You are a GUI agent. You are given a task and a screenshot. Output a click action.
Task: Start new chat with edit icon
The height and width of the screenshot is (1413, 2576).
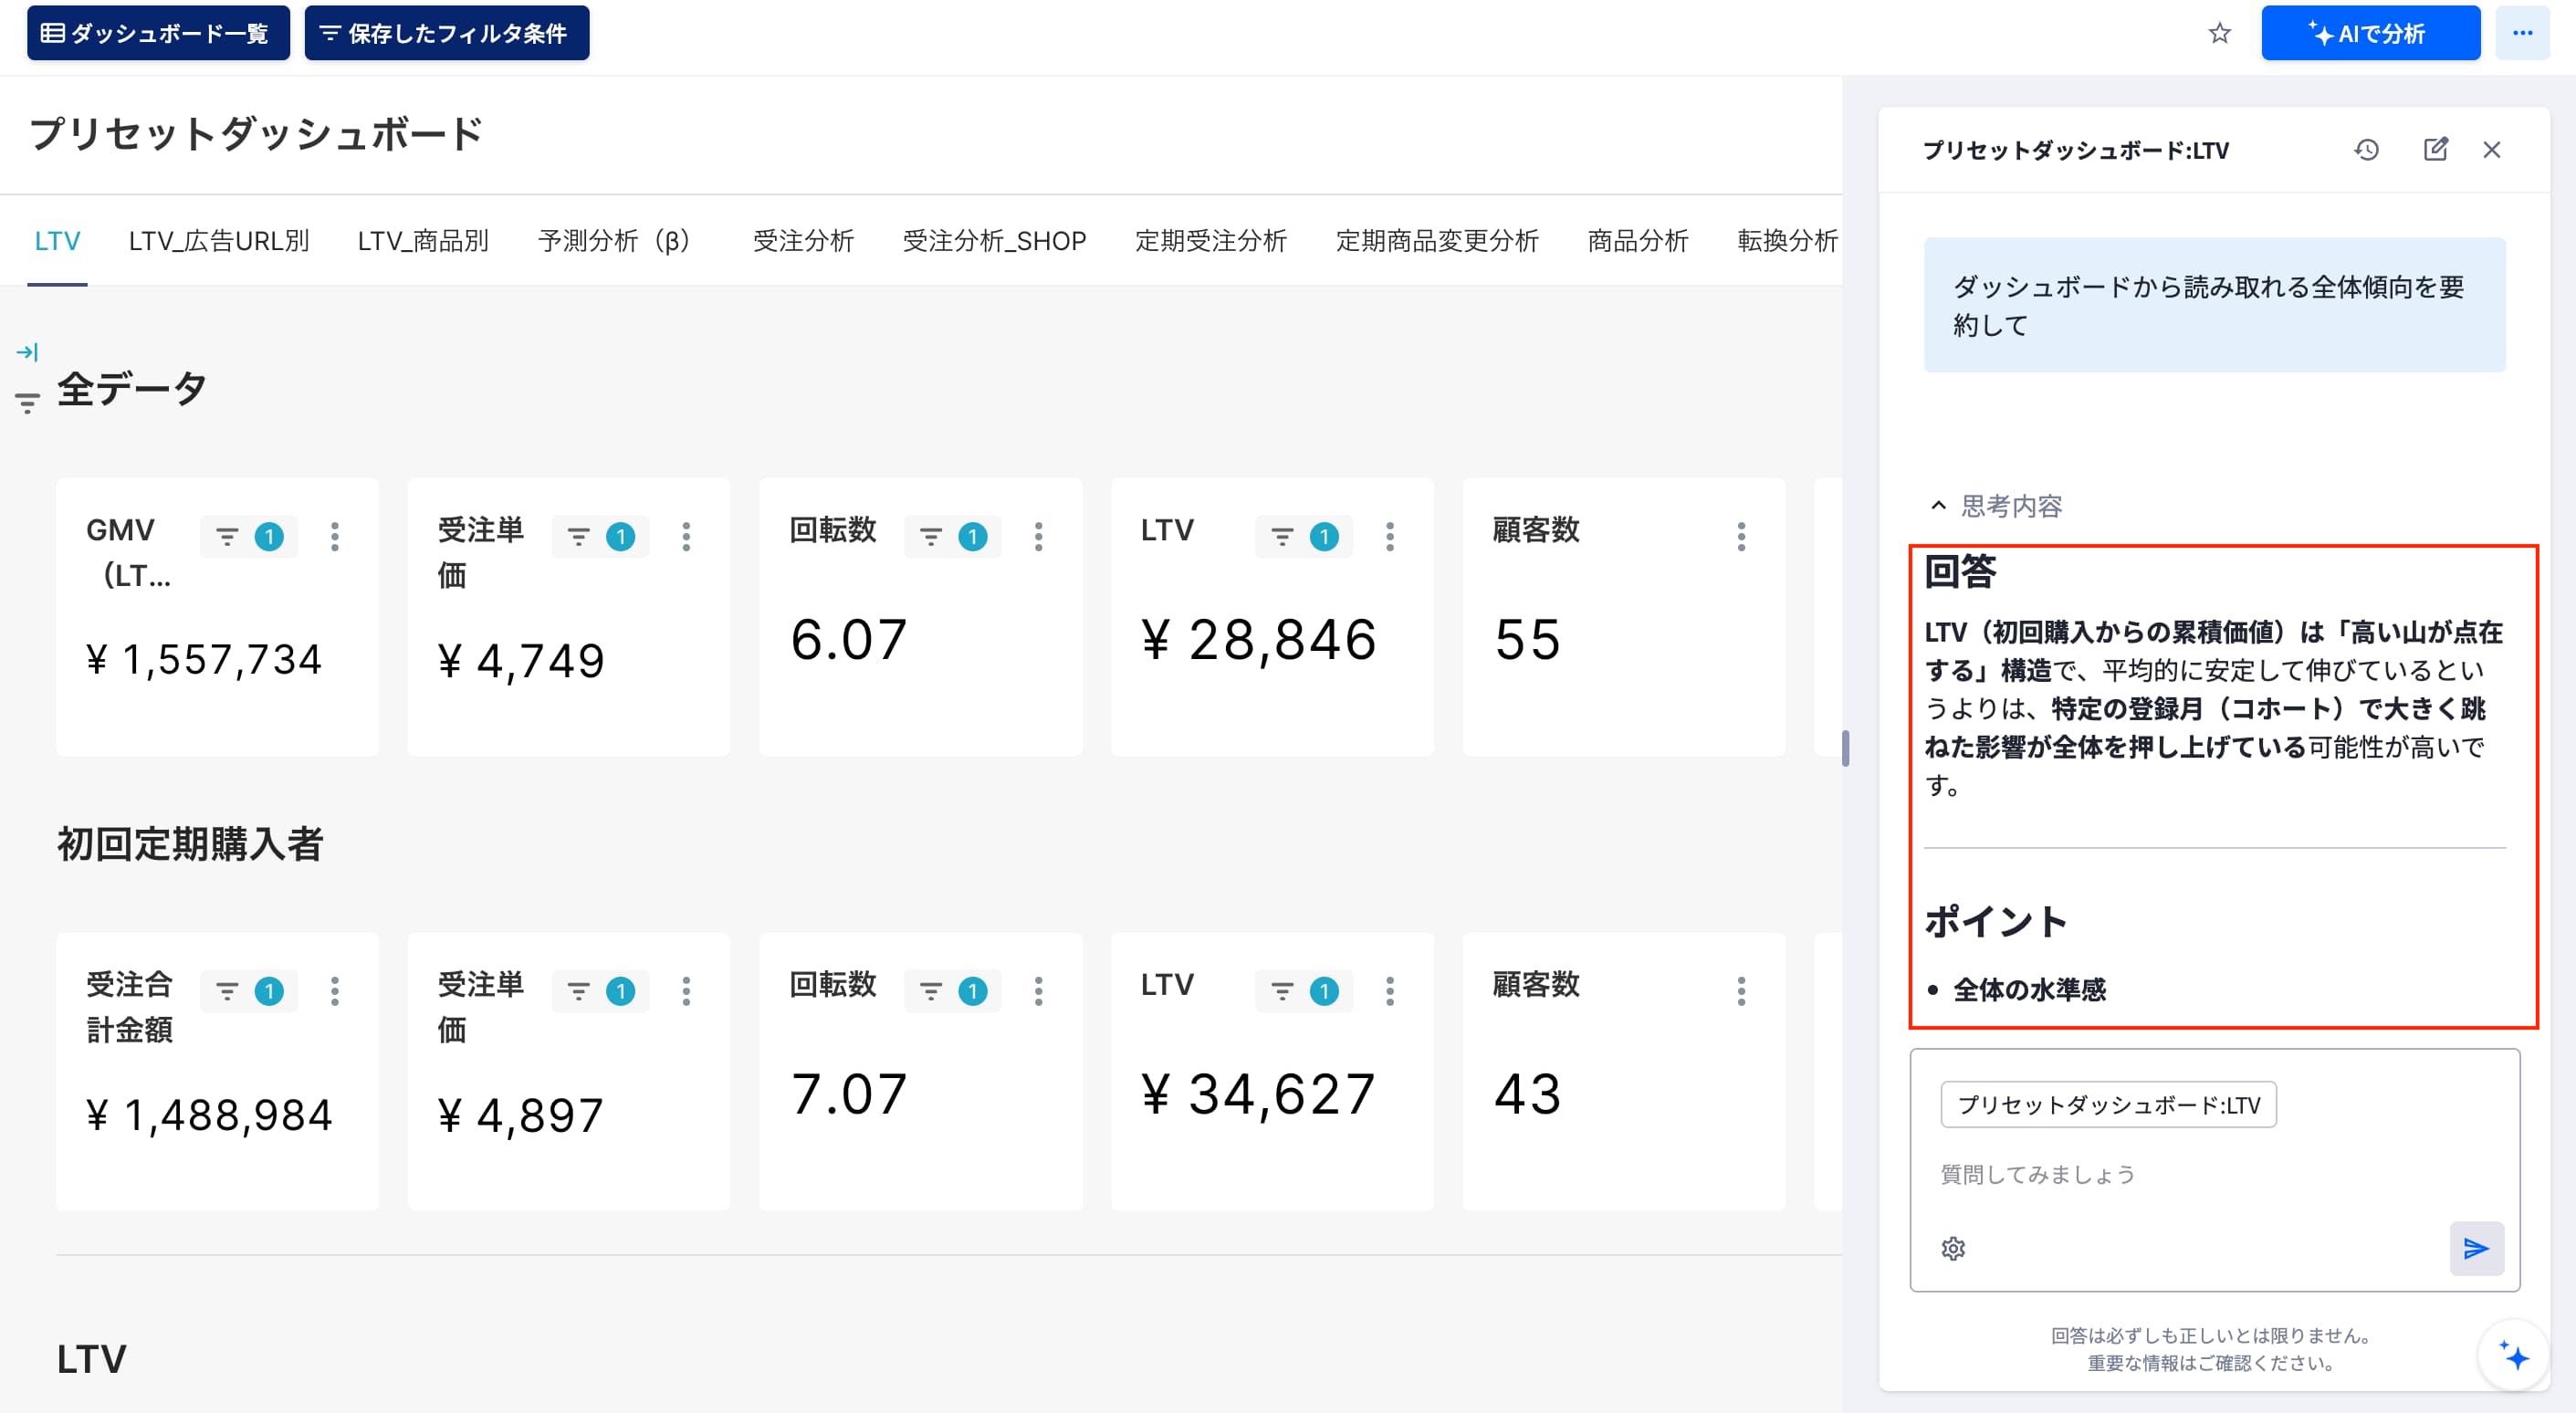[2435, 150]
